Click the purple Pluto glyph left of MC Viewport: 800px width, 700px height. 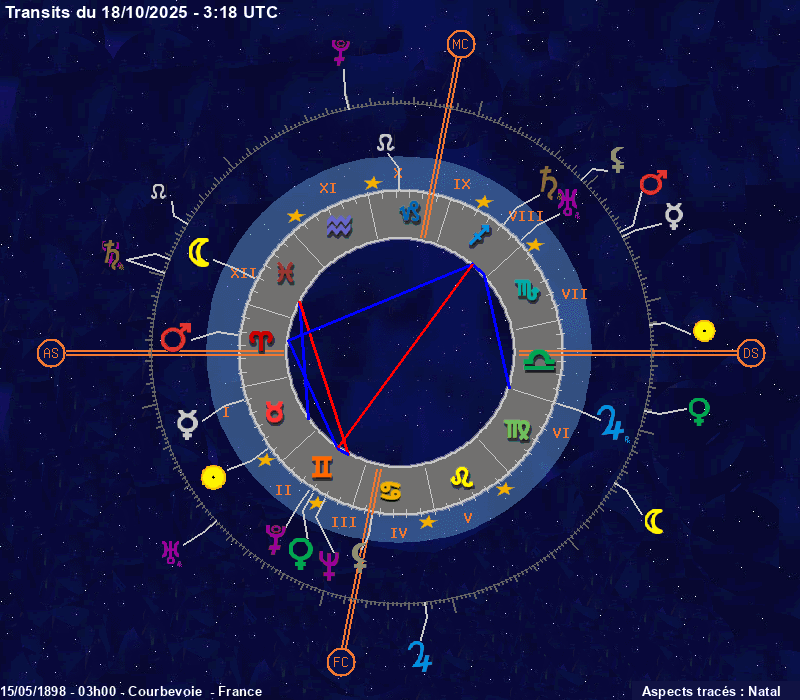[341, 52]
